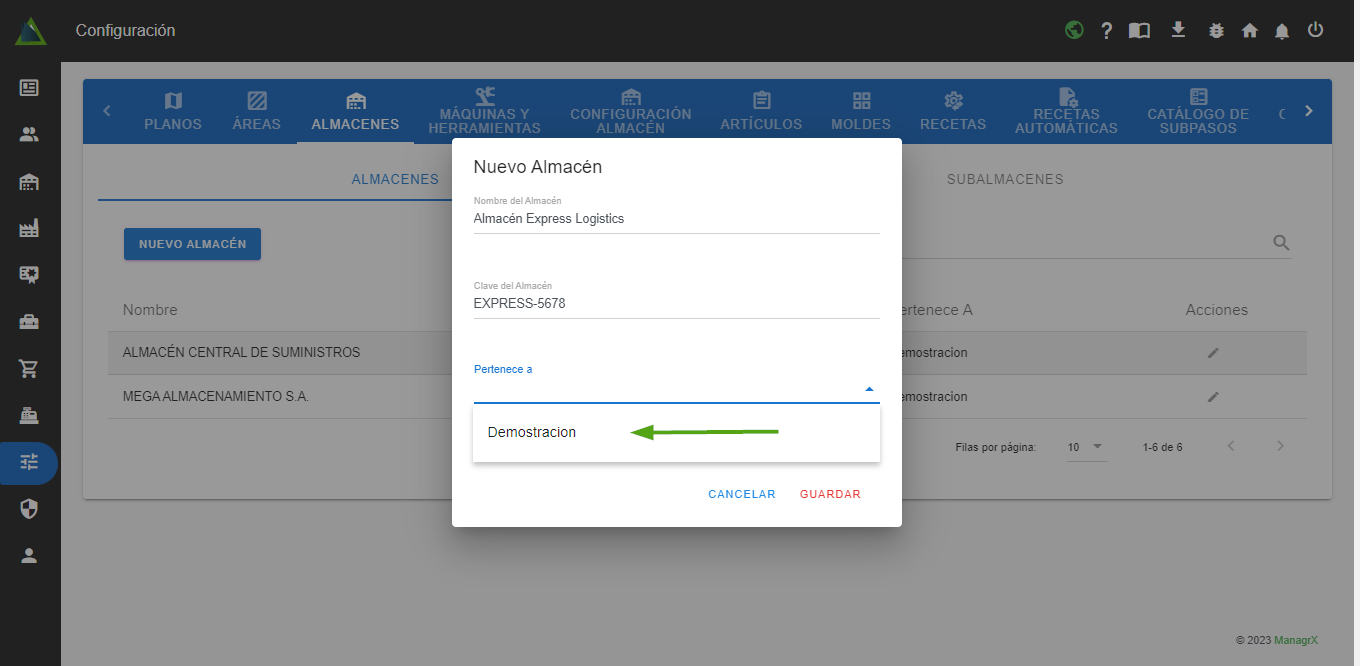Open the Moldes tab
Image resolution: width=1360 pixels, height=666 pixels.
click(x=860, y=111)
